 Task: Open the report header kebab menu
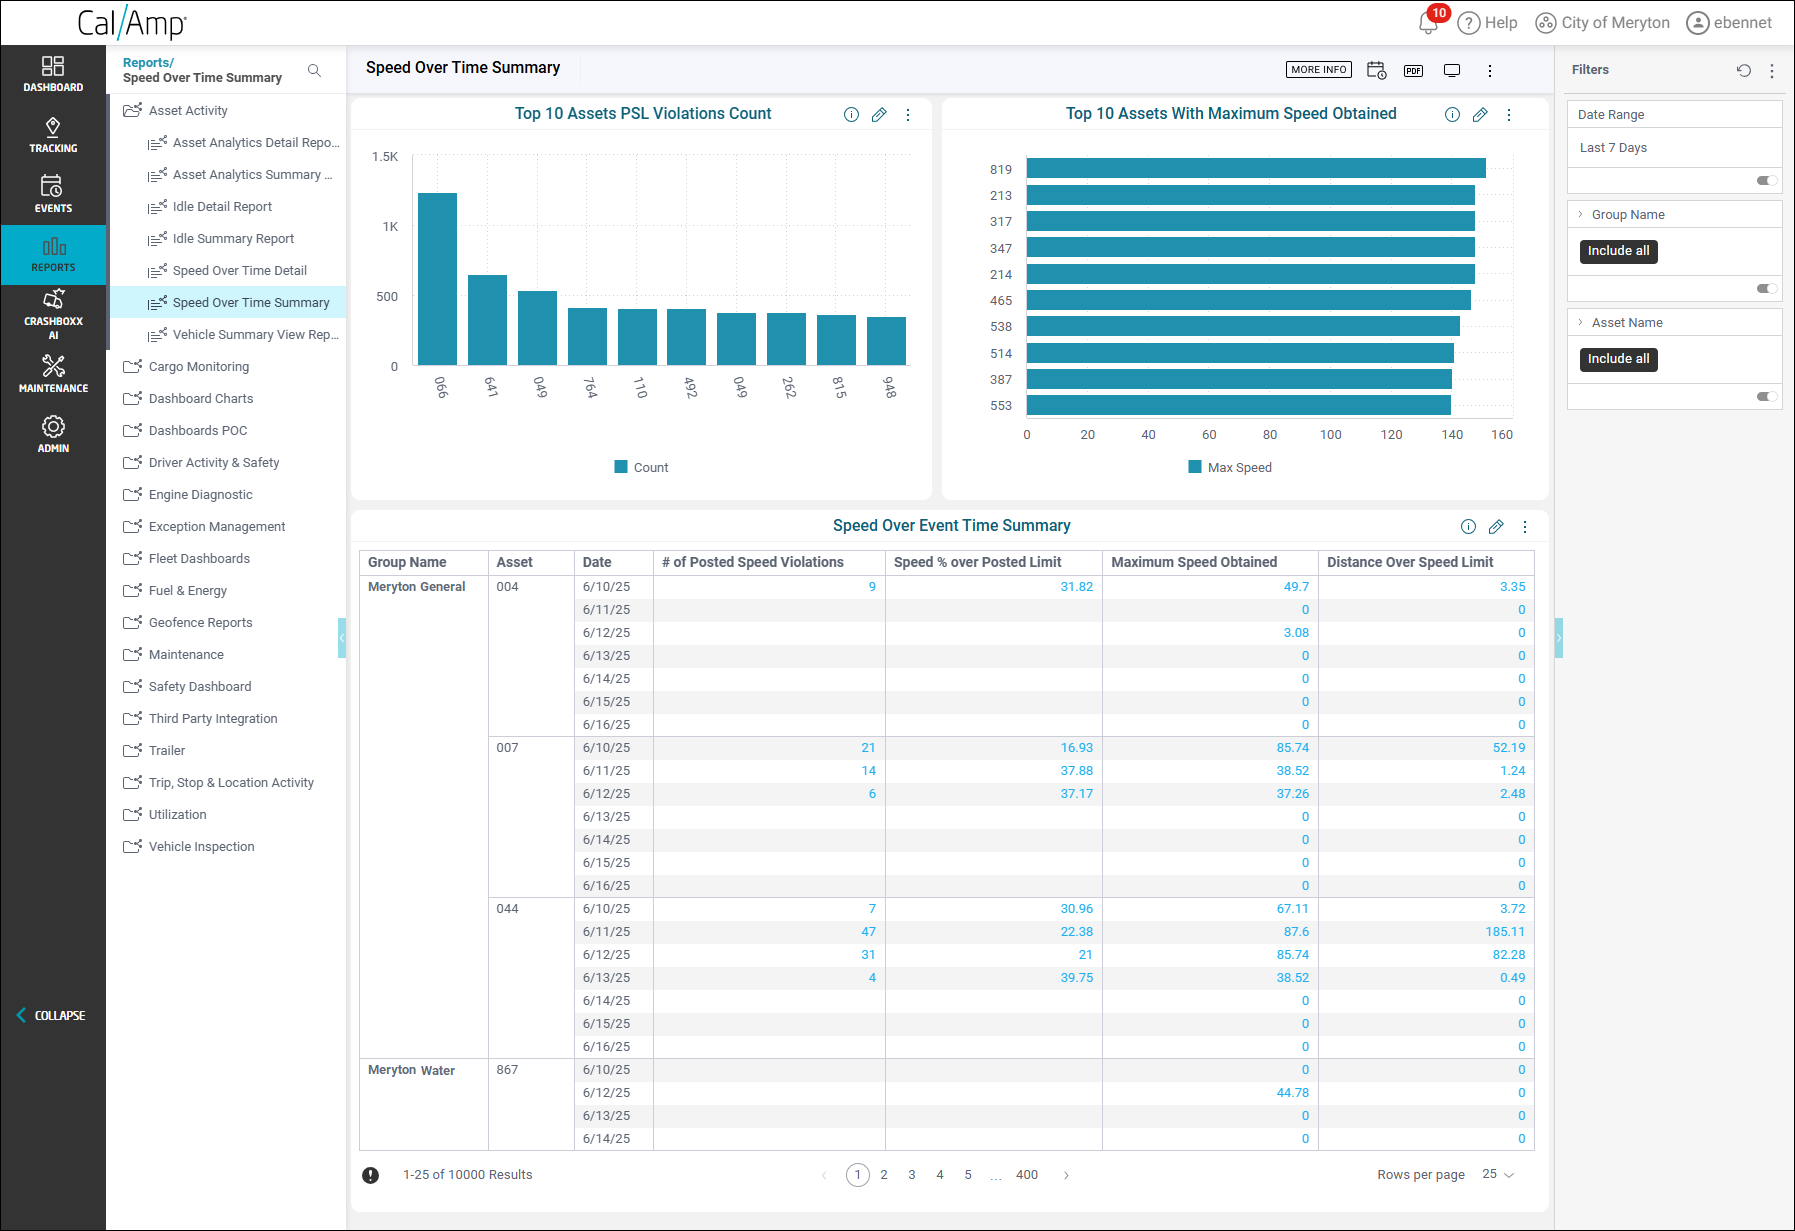[x=1490, y=70]
